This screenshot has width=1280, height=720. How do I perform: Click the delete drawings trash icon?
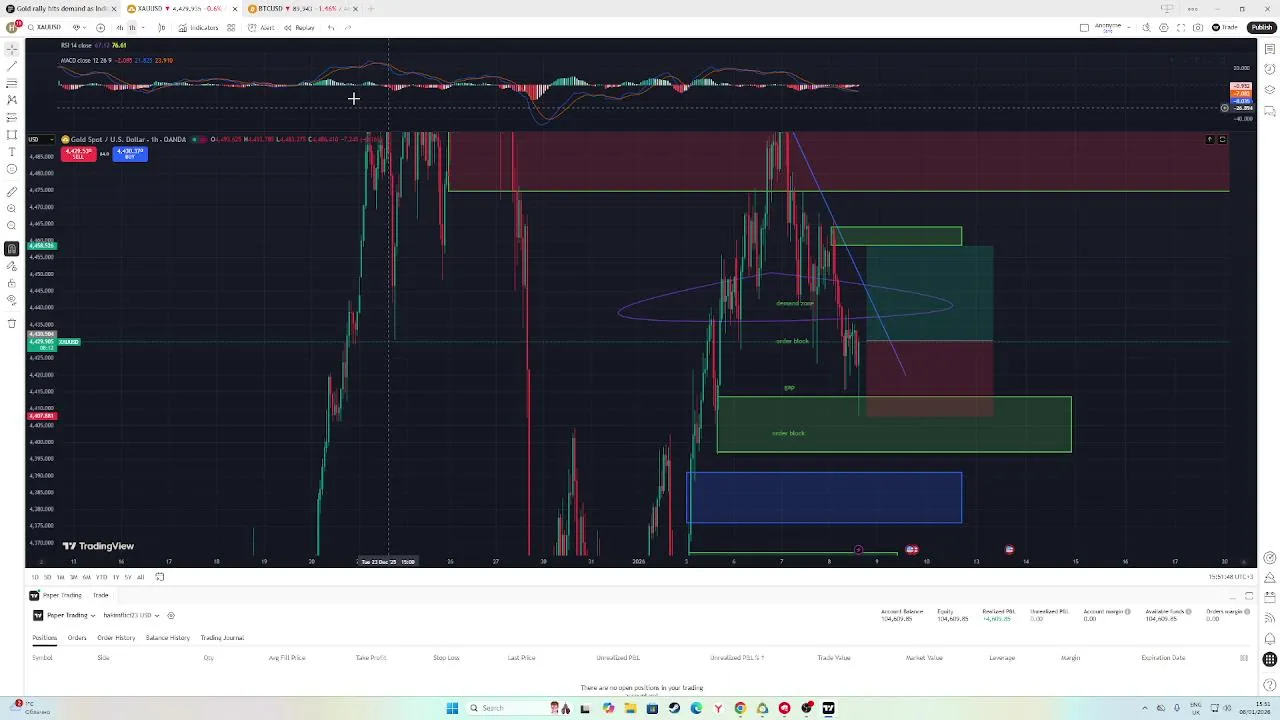12,322
